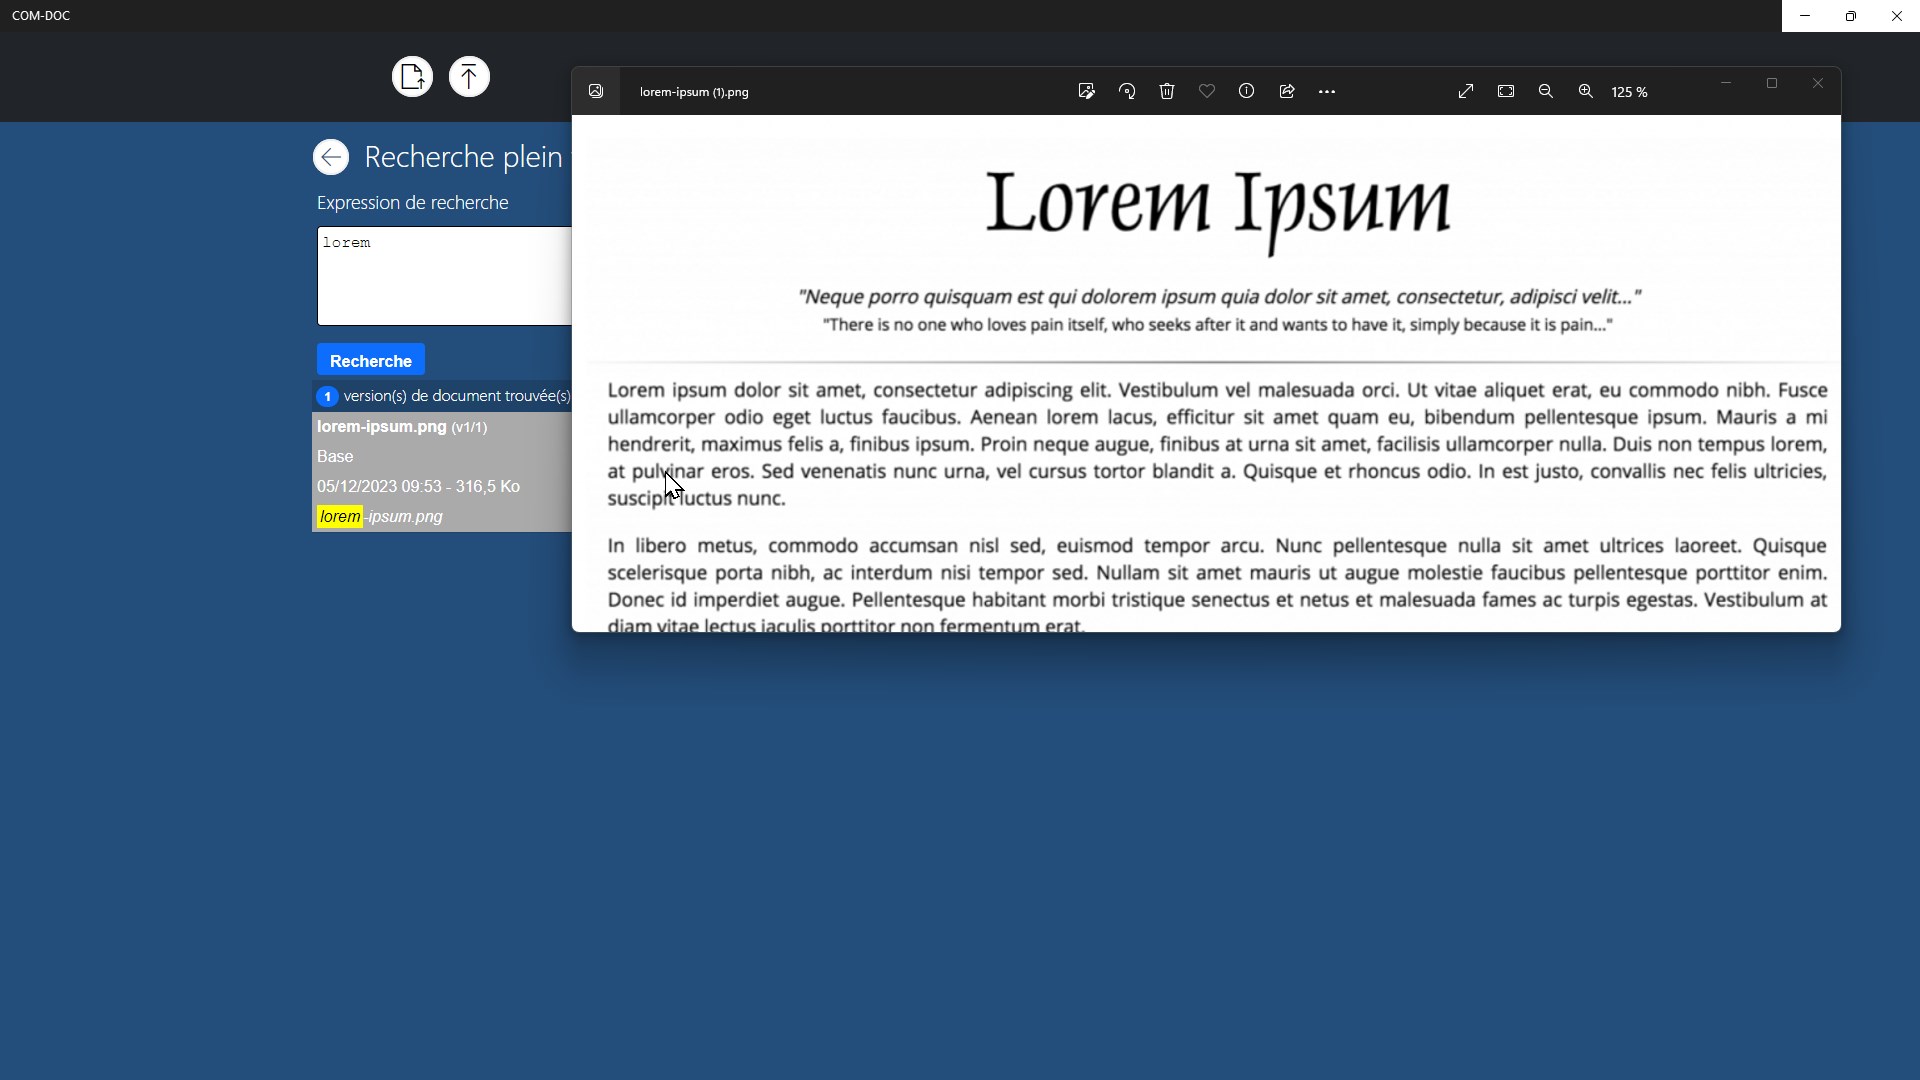This screenshot has width=1920, height=1080.
Task: Delete the image using trash icon
Action: [1167, 91]
